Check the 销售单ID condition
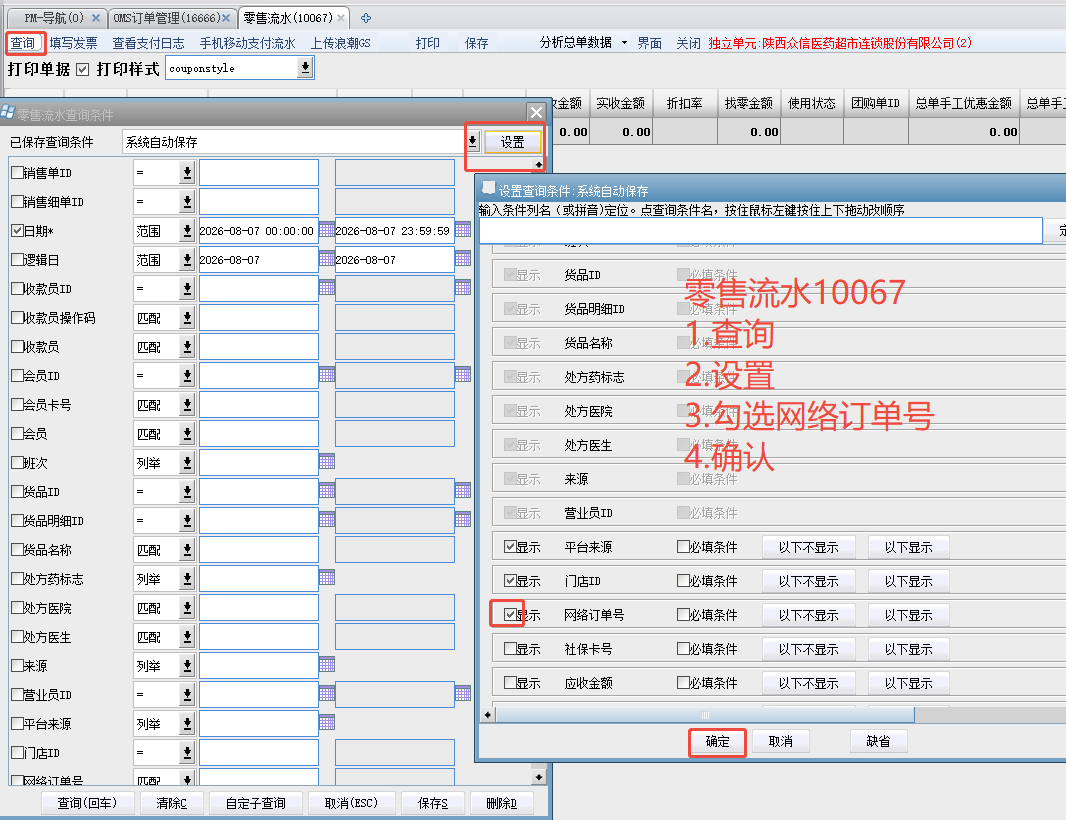Image resolution: width=1066 pixels, height=820 pixels. click(18, 173)
